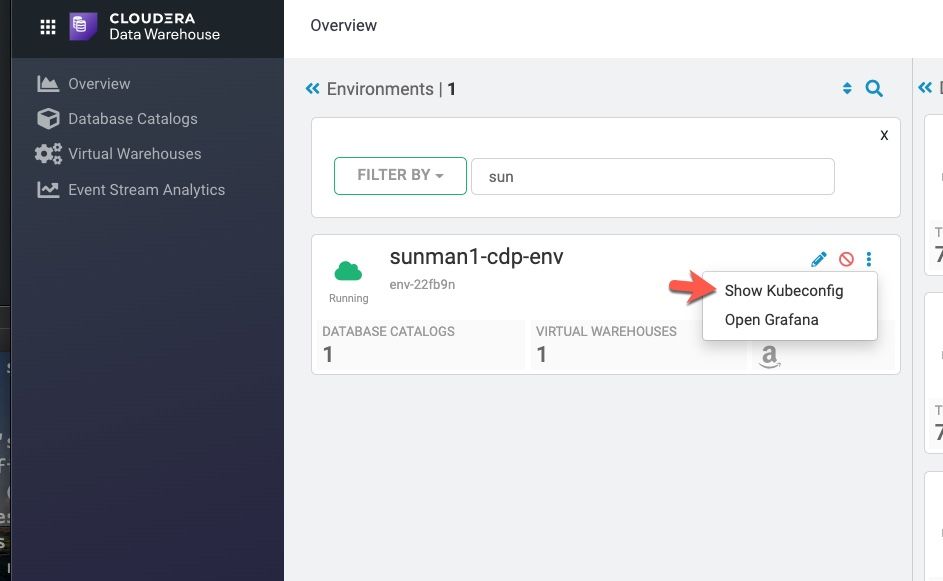Open the three-dot more options menu
Viewport: 943px width, 581px height.
[x=868, y=259]
